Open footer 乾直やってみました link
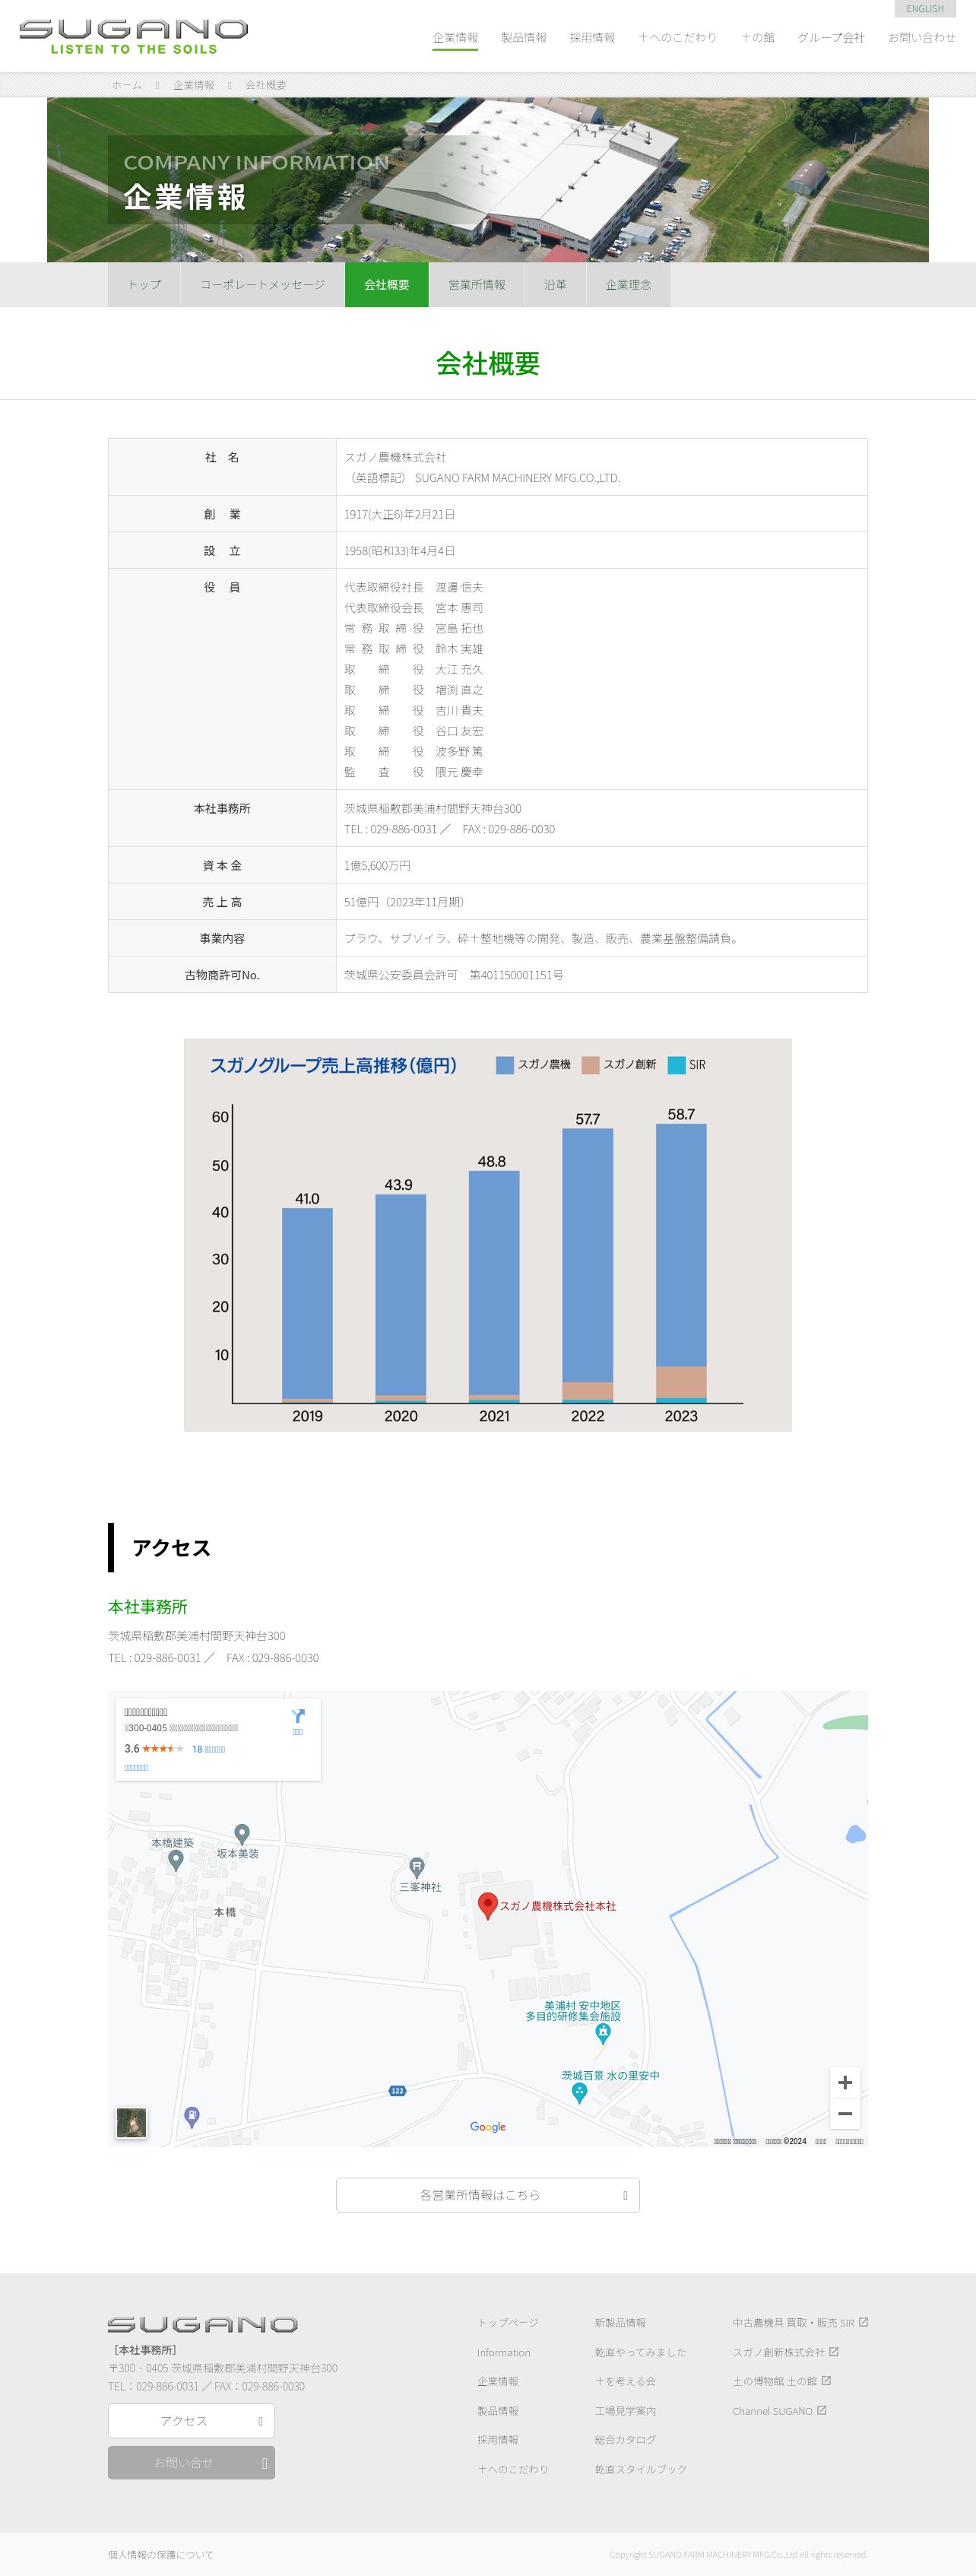The width and height of the screenshot is (976, 2576). tap(641, 2352)
